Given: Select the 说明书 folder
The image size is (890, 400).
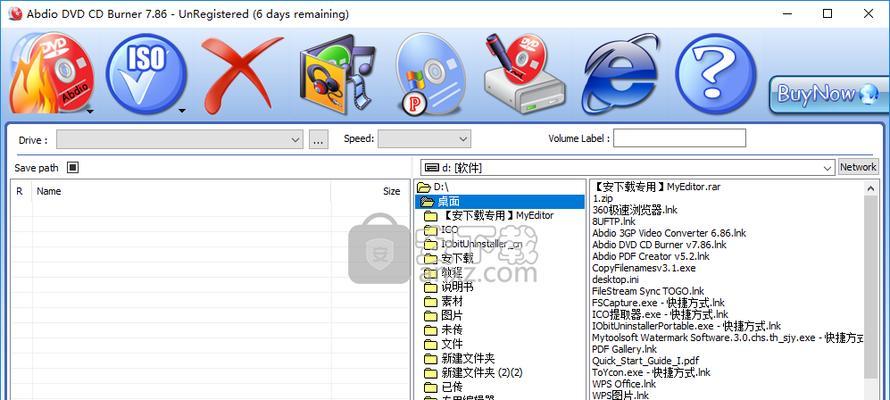Looking at the screenshot, I should click(457, 287).
